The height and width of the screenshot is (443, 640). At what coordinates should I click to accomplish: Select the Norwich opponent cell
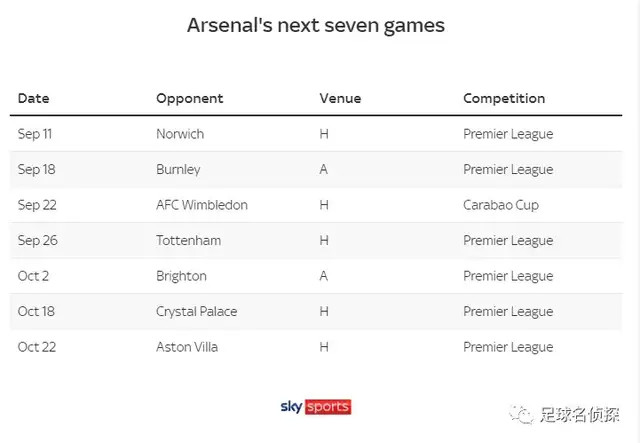[180, 134]
